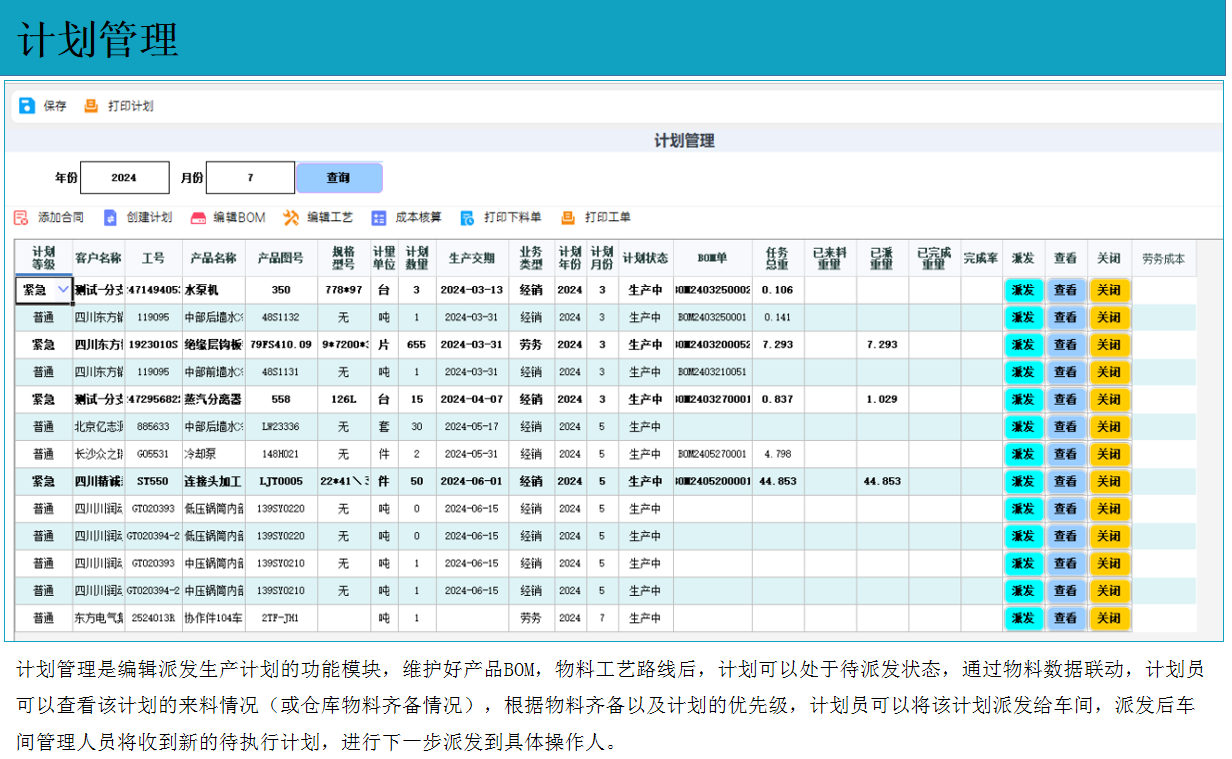Click the 月份 input field showing 7
The image size is (1232, 759).
pos(250,178)
